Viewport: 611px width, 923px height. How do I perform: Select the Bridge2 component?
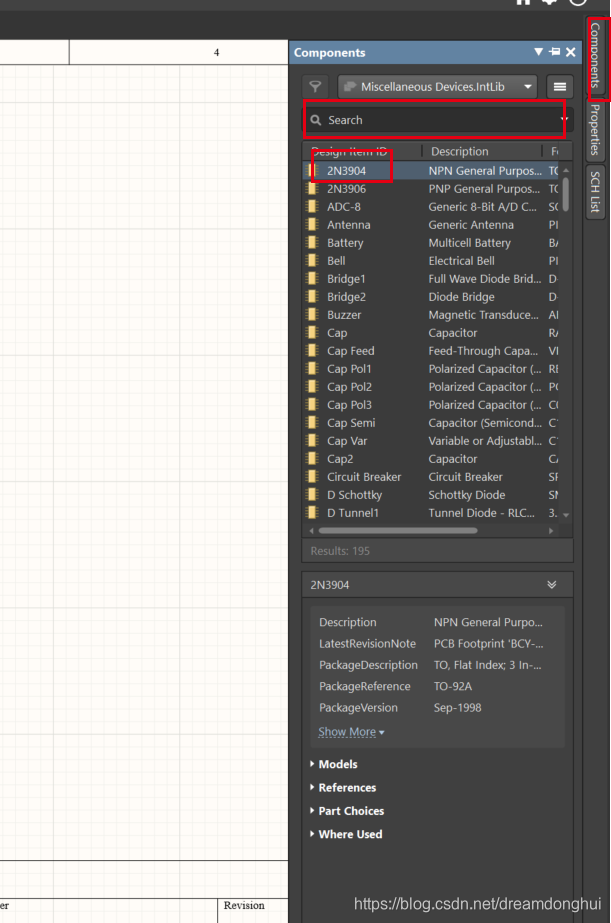(431, 297)
